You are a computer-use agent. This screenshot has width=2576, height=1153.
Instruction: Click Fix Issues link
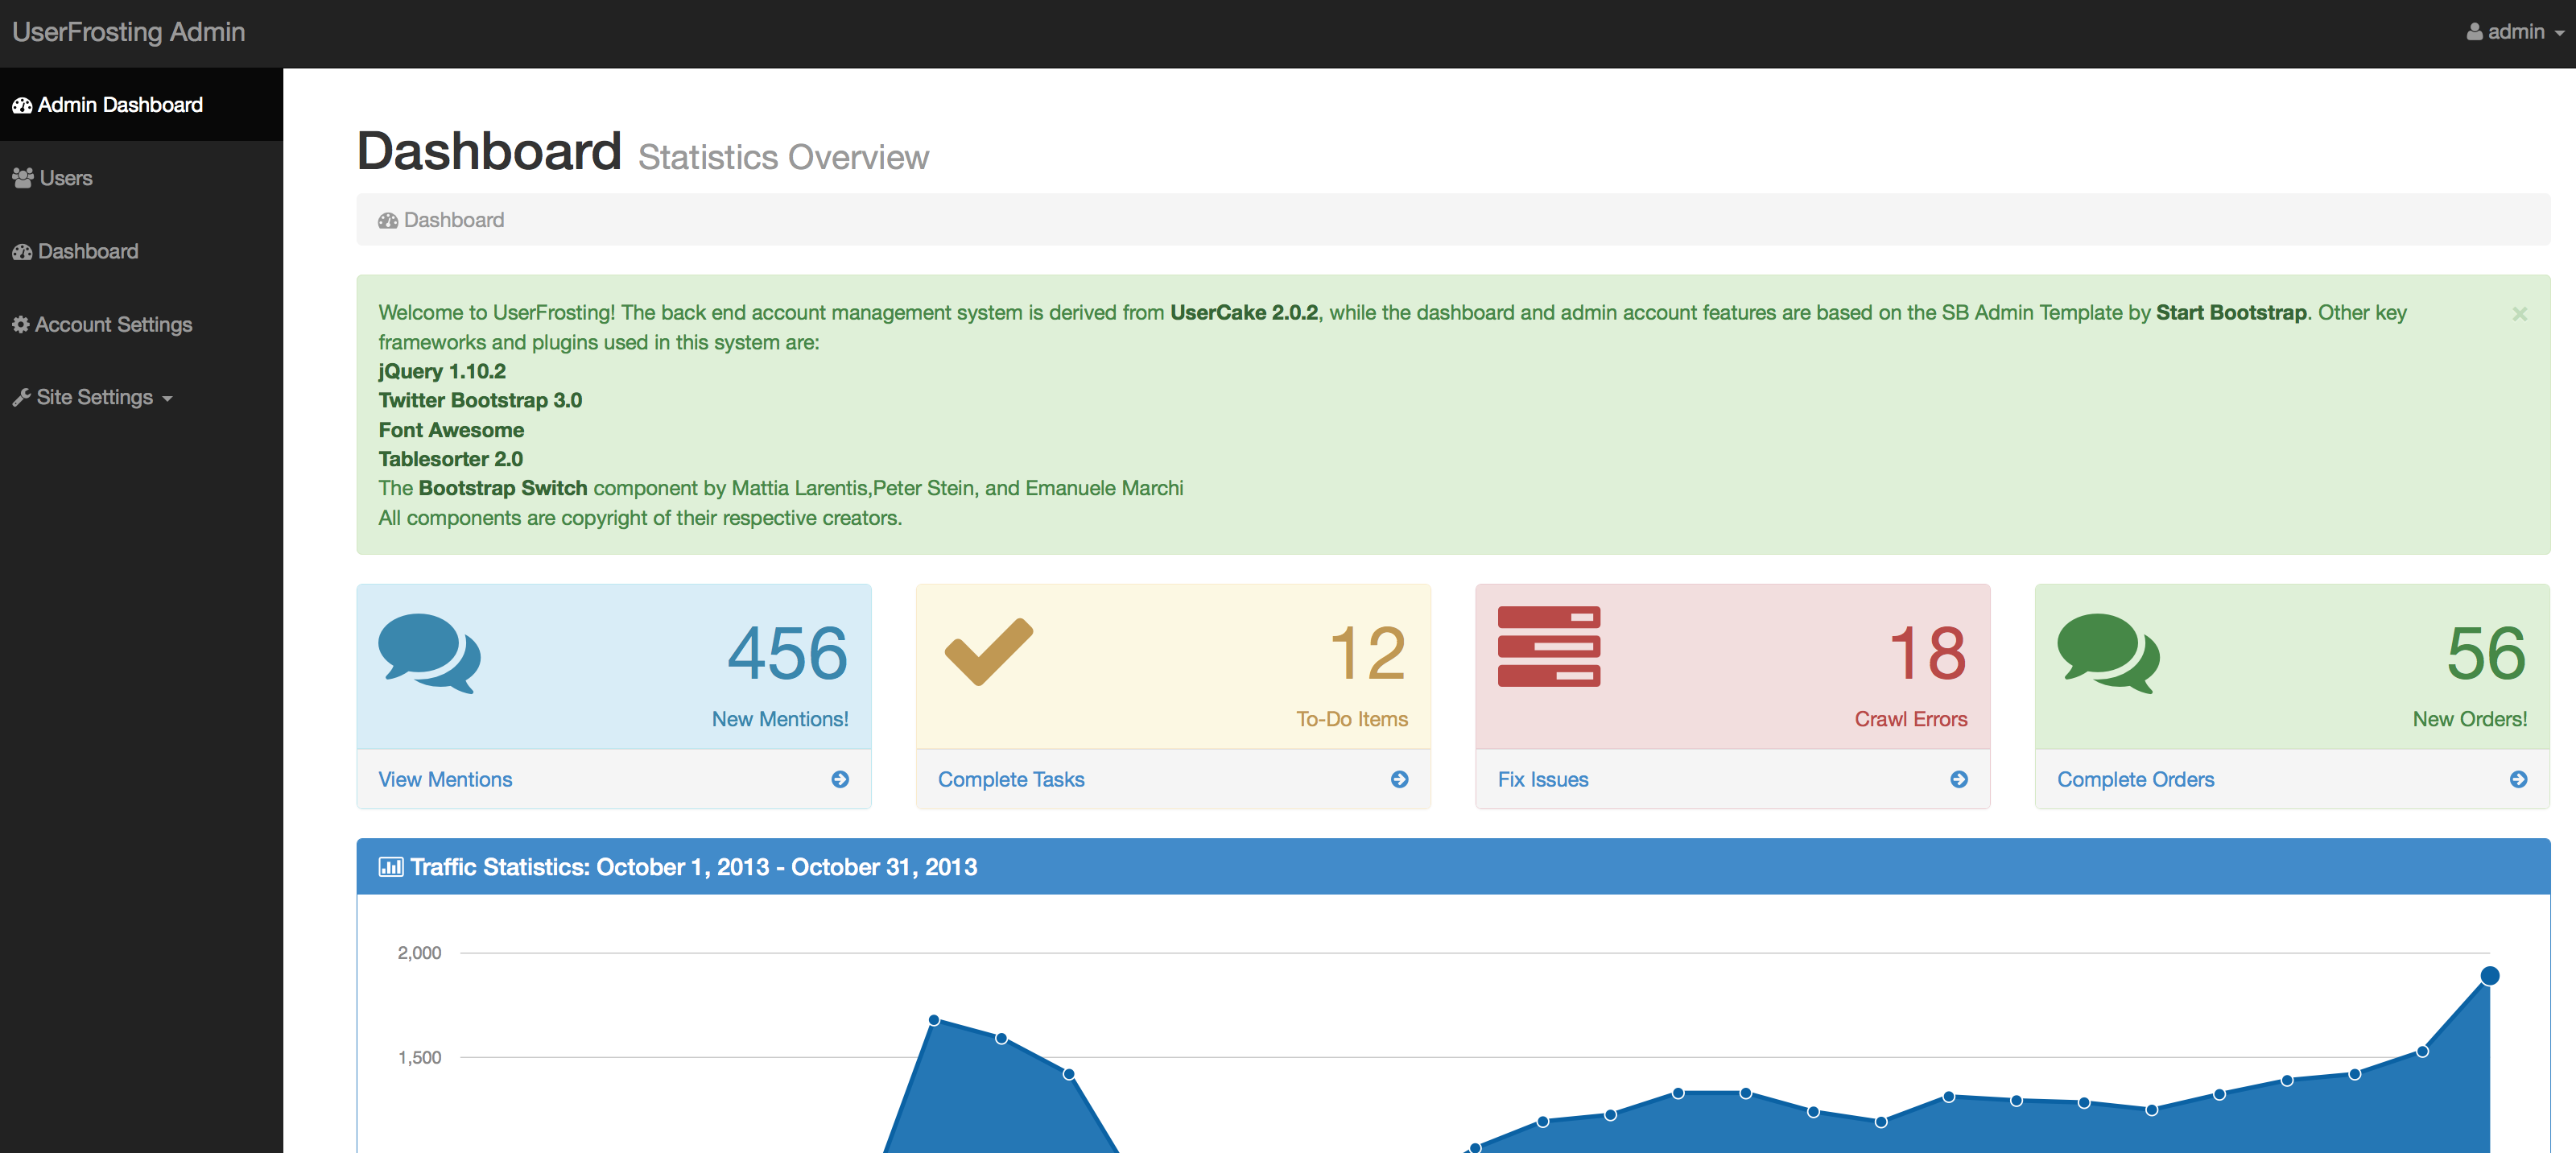coord(1543,779)
